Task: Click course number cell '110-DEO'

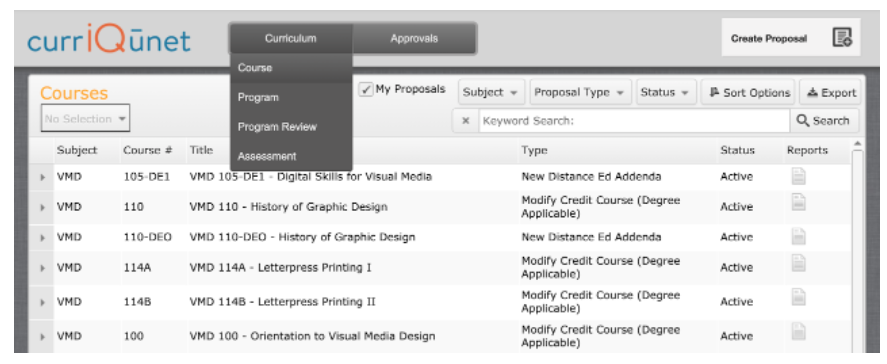Action: [x=148, y=237]
